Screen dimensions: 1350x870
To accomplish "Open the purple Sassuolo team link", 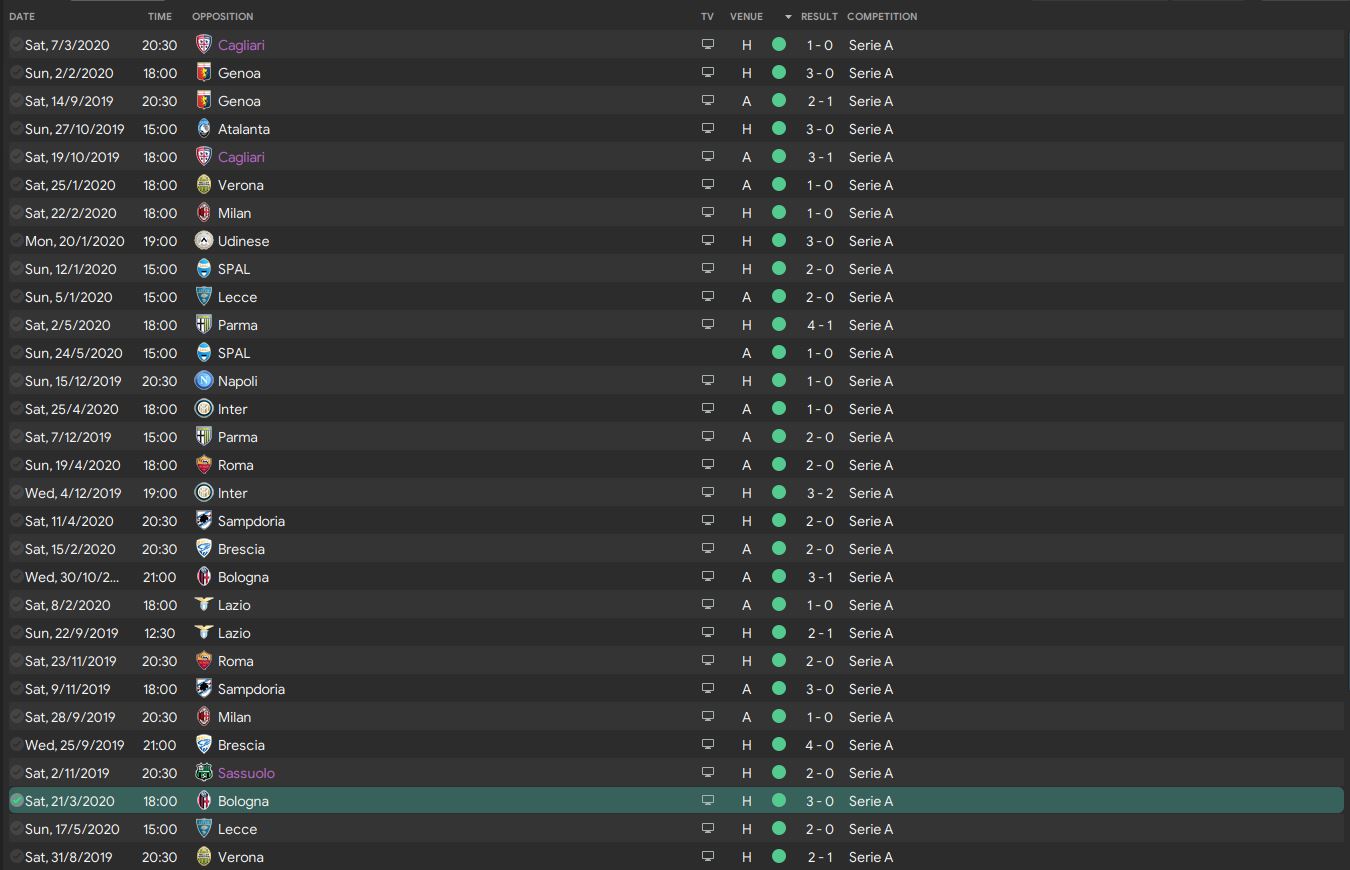I will 246,773.
